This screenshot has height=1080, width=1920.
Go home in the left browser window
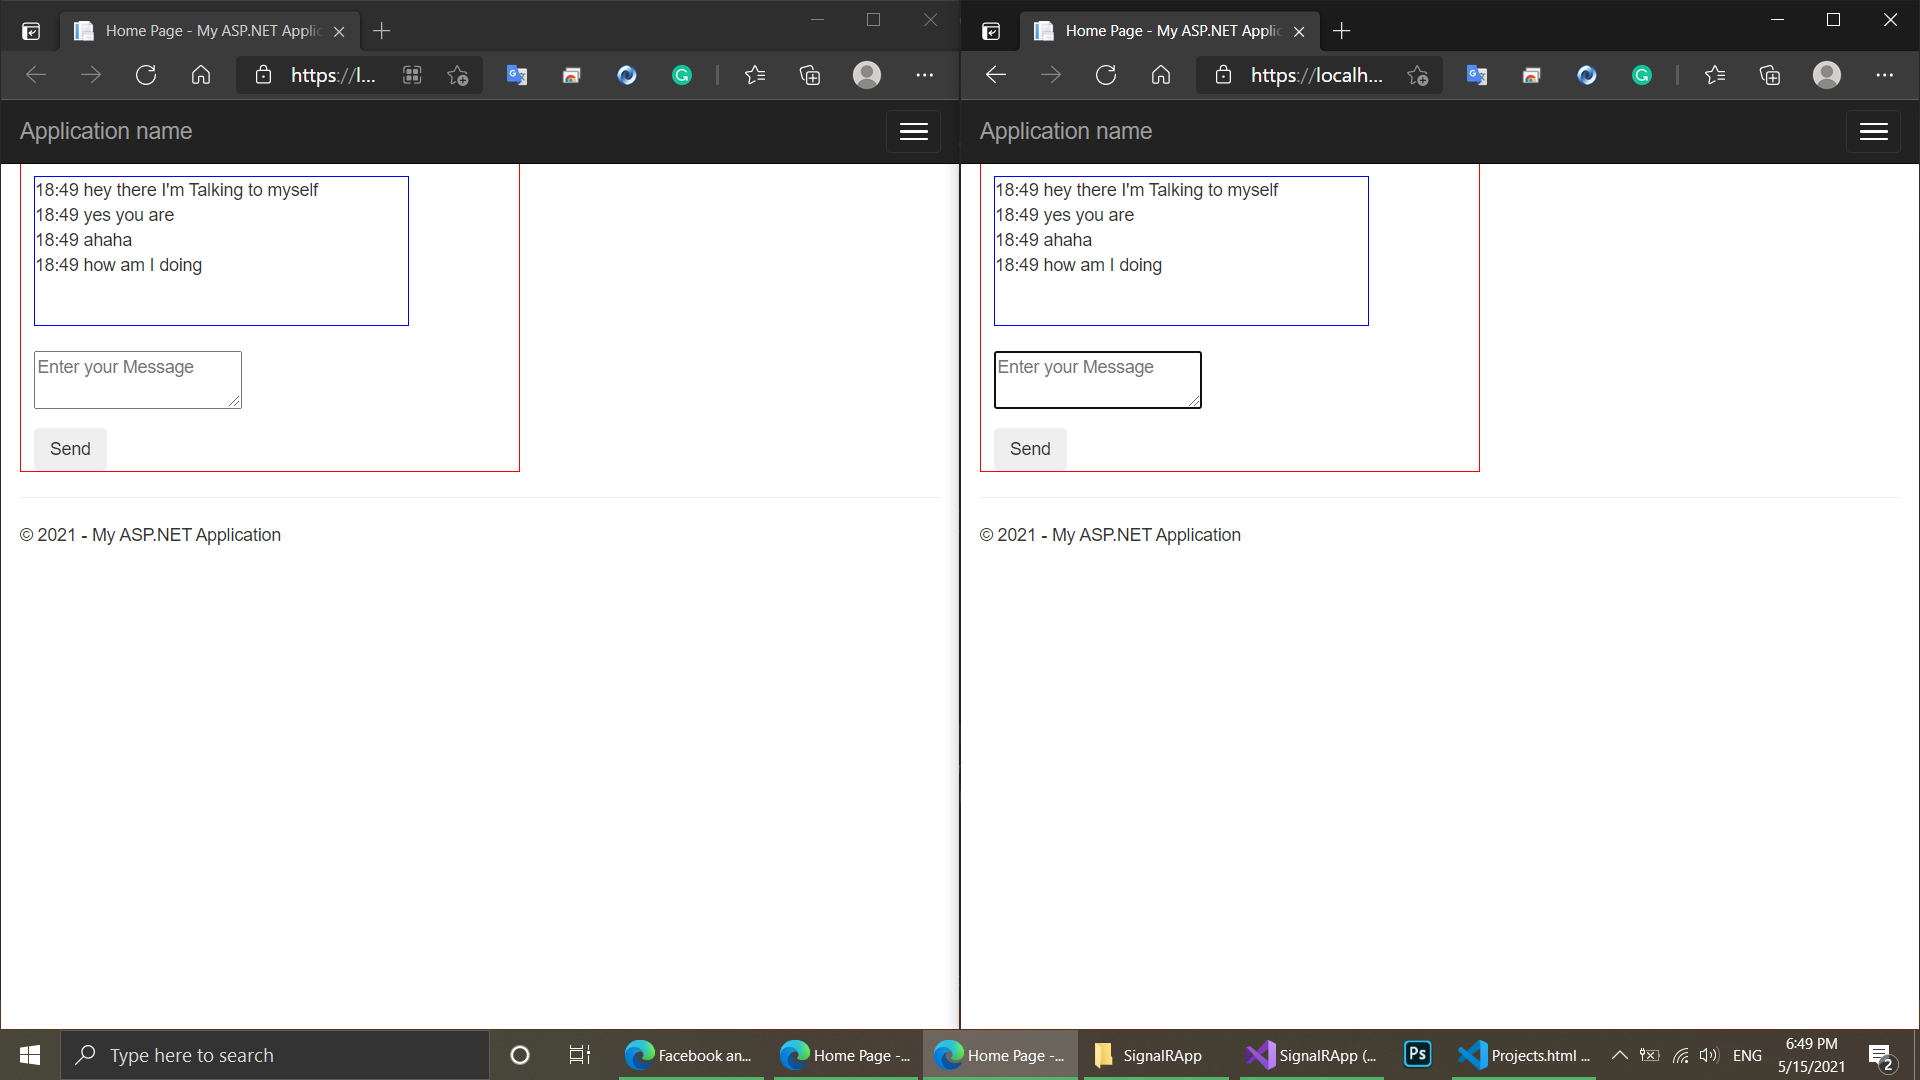click(201, 75)
